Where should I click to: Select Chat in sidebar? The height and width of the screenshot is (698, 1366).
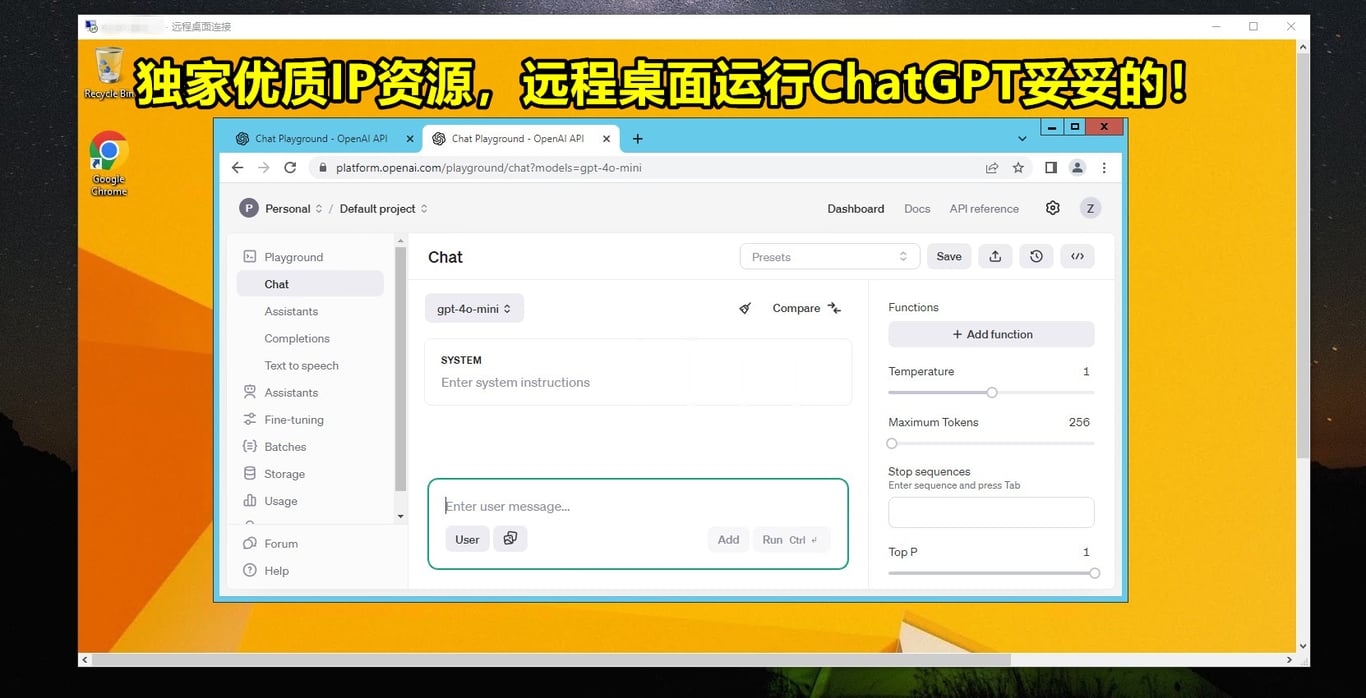(310, 284)
